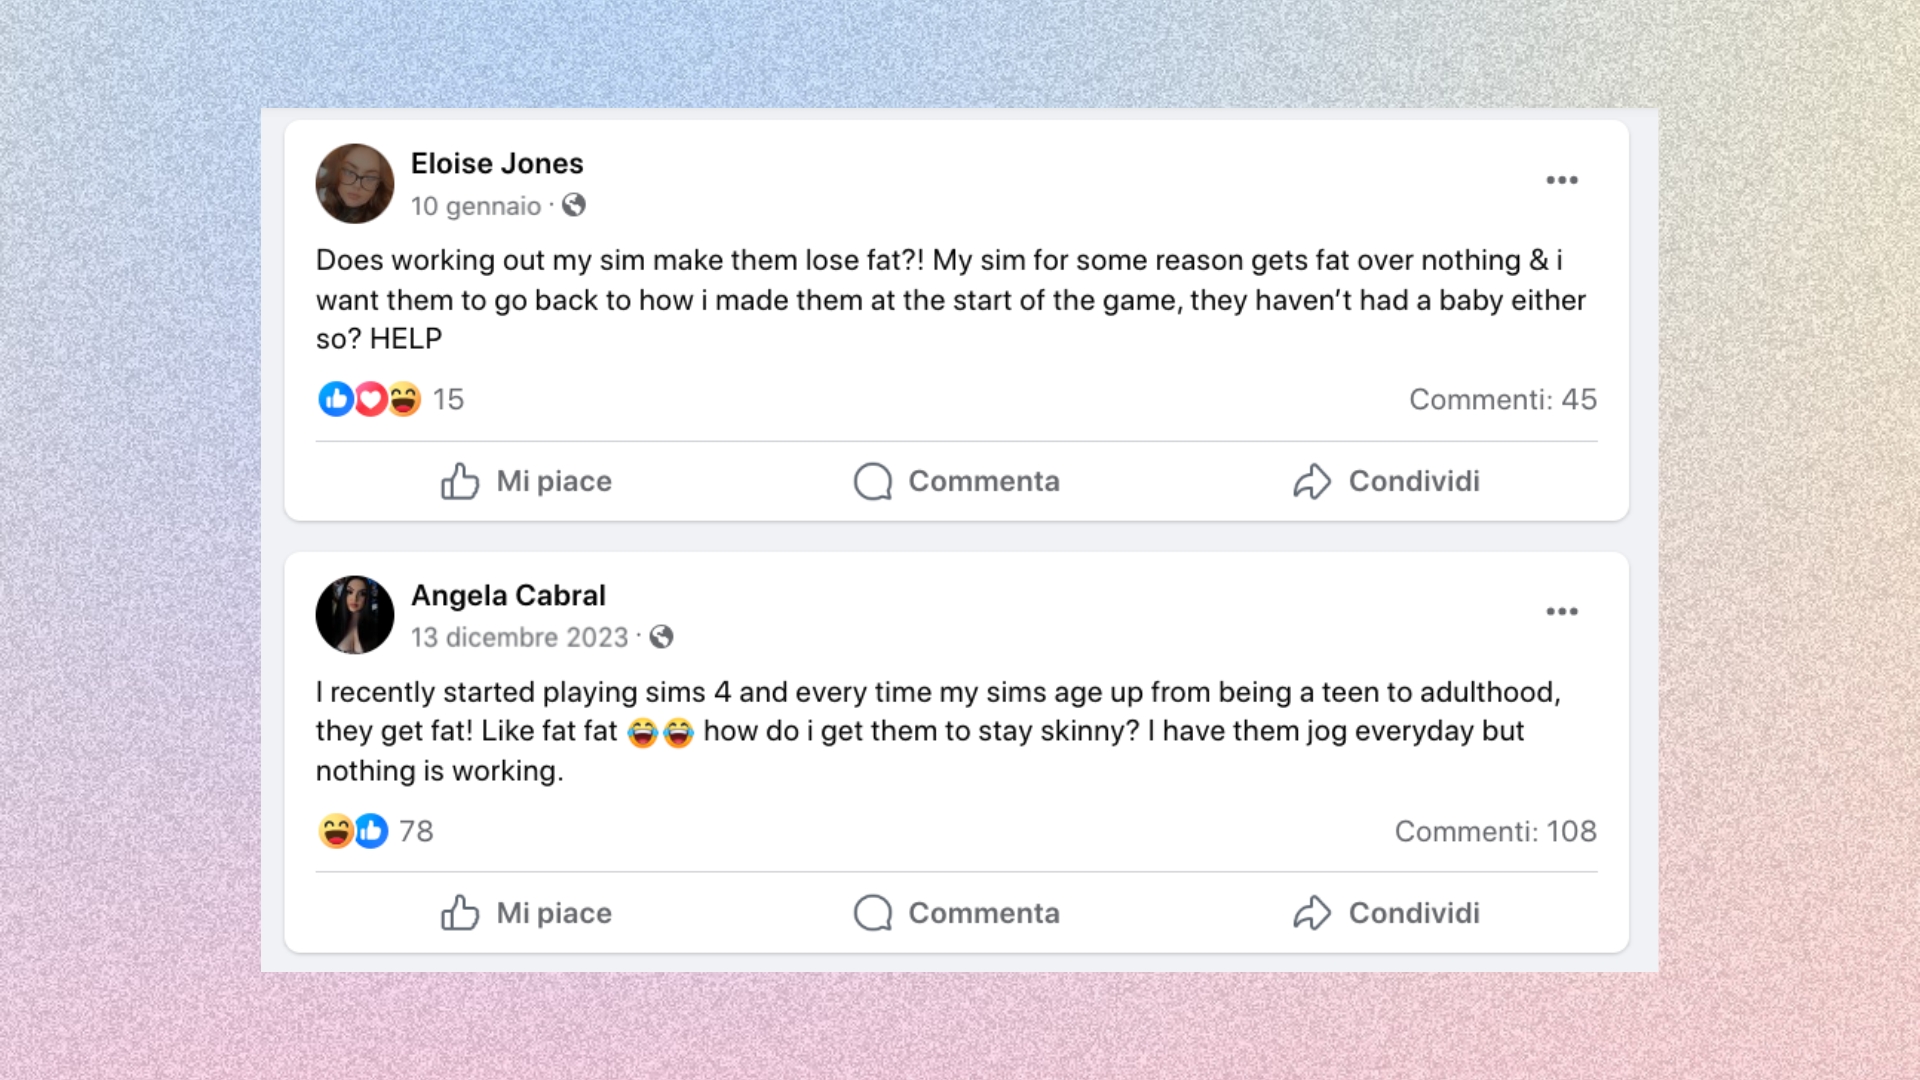This screenshot has width=1920, height=1080.
Task: Open options menu on Eloise Jones post
Action: pyautogui.click(x=1561, y=180)
